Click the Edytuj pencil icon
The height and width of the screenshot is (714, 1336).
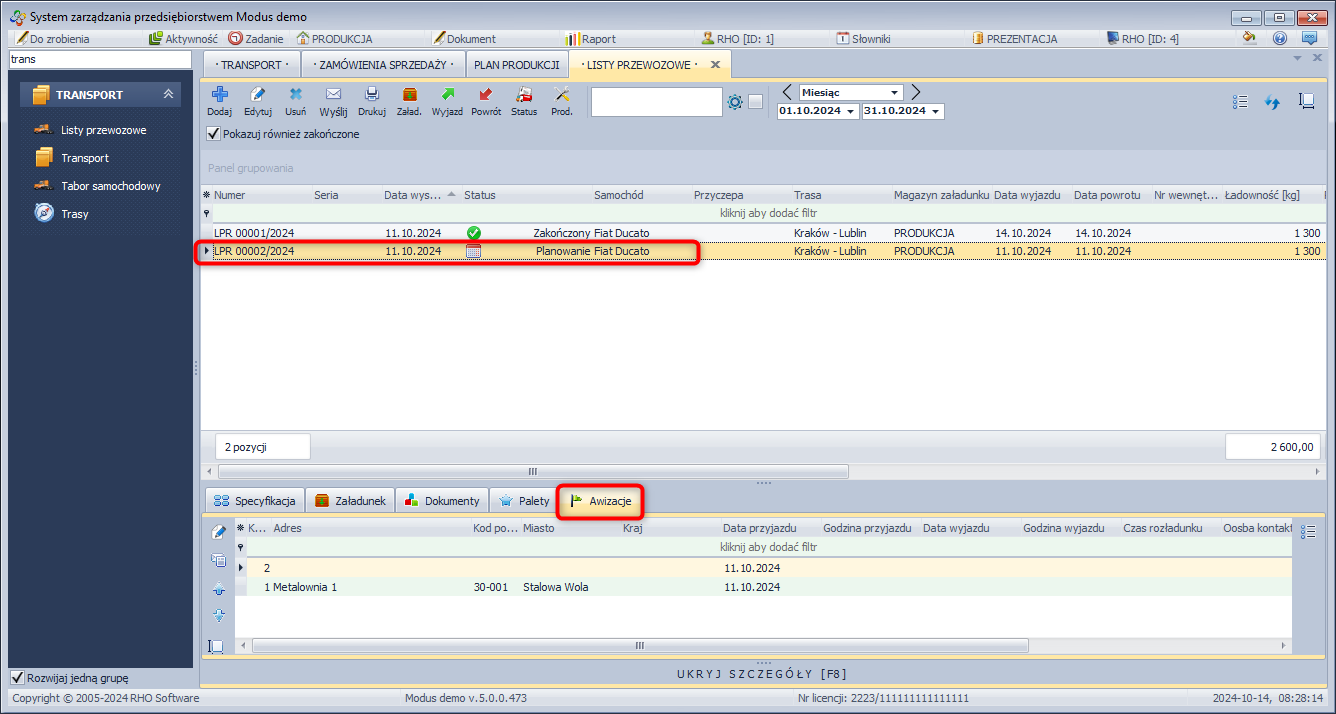click(258, 95)
